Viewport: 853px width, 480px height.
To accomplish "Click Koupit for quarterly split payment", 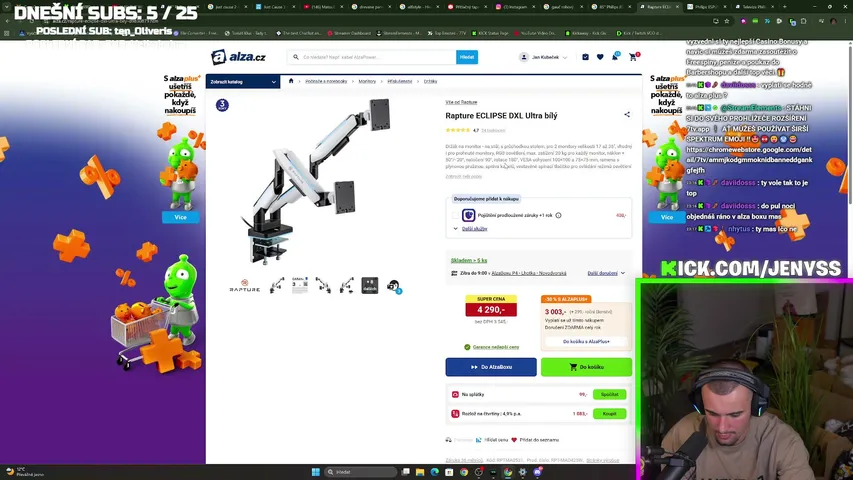I will point(609,414).
